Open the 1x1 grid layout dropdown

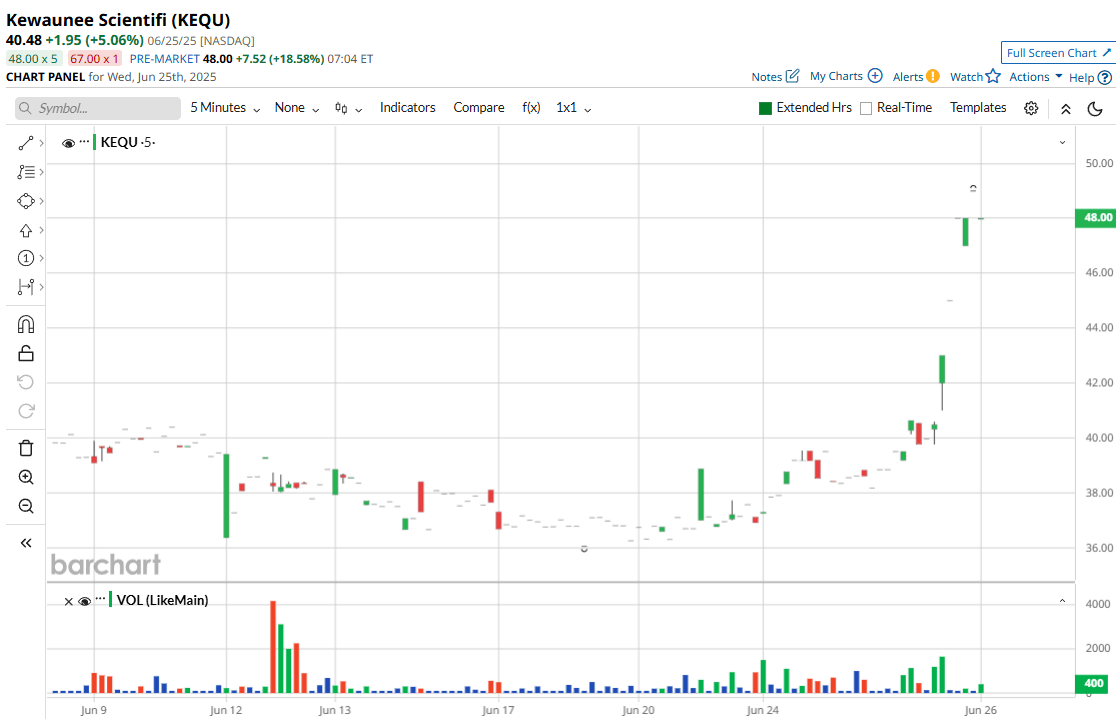click(x=574, y=107)
